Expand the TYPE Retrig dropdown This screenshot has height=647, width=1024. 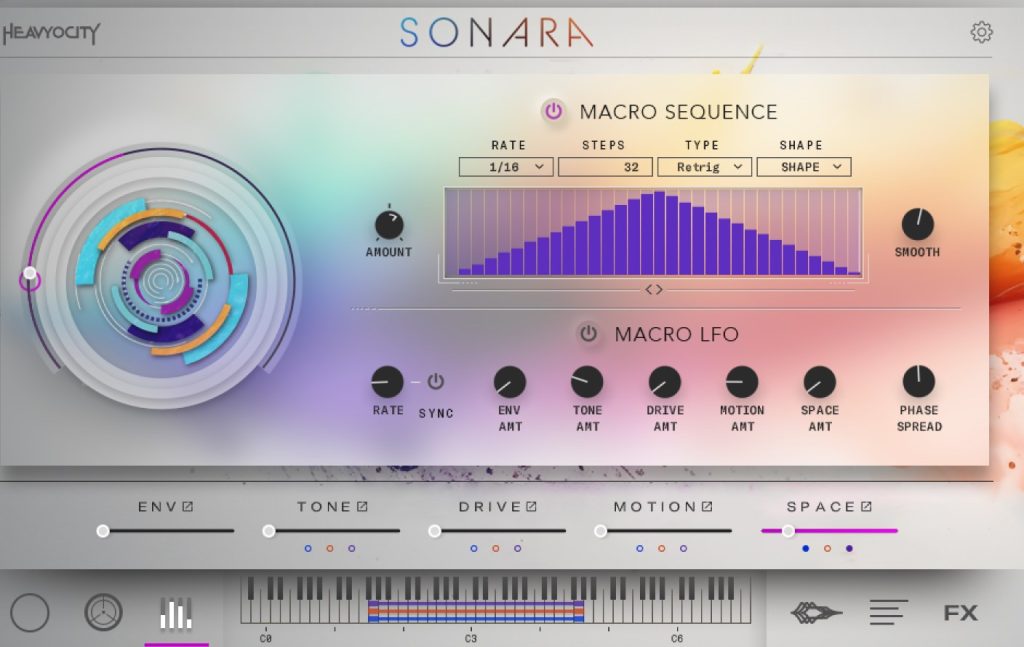click(x=704, y=167)
